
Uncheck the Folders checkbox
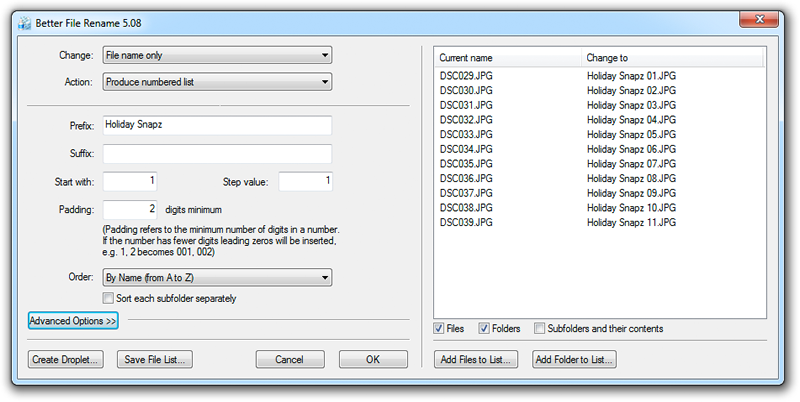coord(484,329)
